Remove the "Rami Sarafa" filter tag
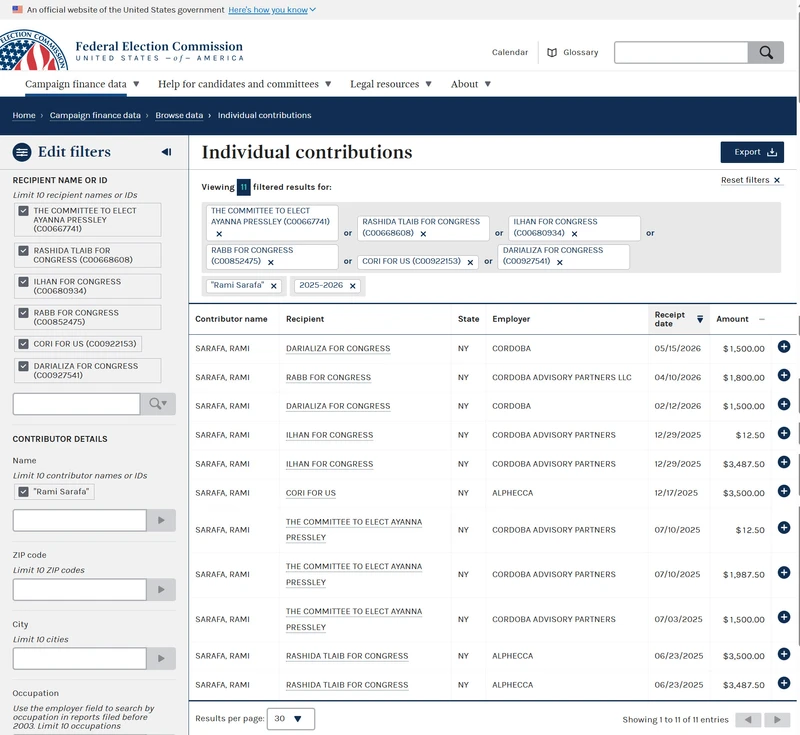The image size is (800, 735). tap(273, 286)
